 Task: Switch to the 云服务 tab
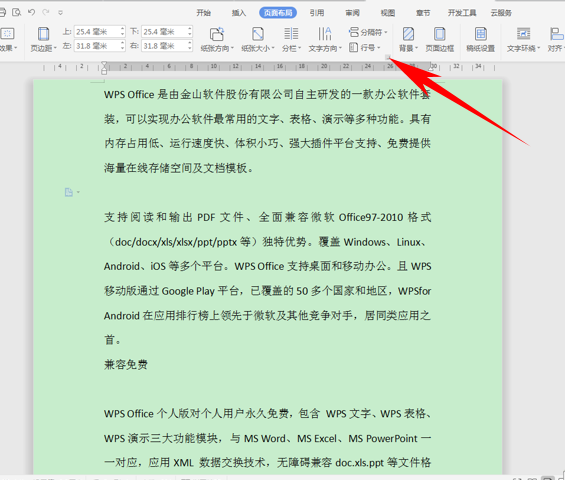[501, 13]
